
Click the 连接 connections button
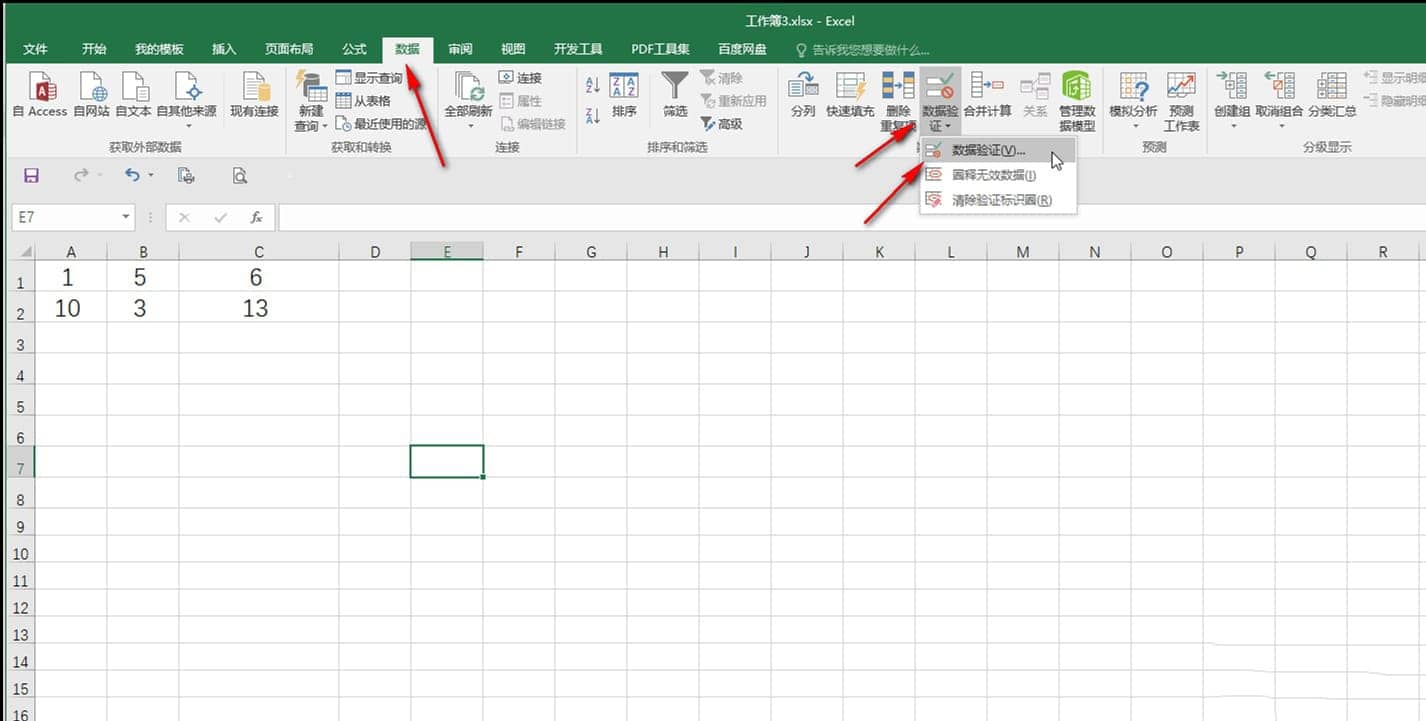coord(521,78)
